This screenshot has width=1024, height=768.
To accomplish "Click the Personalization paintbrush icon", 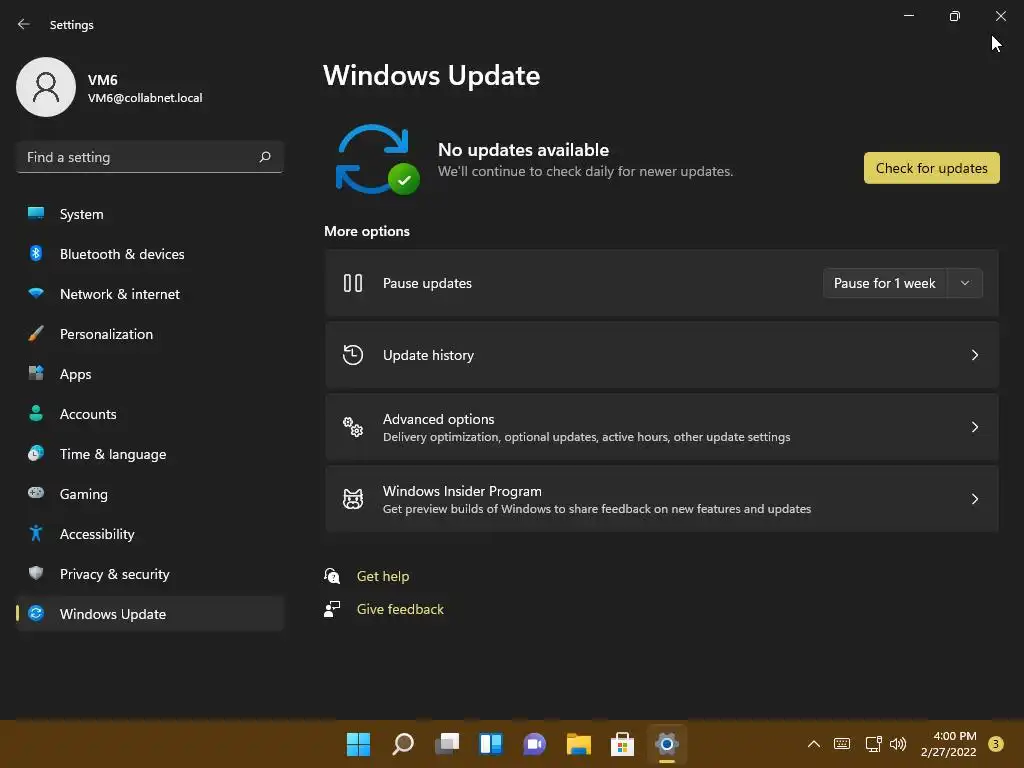I will [x=36, y=333].
